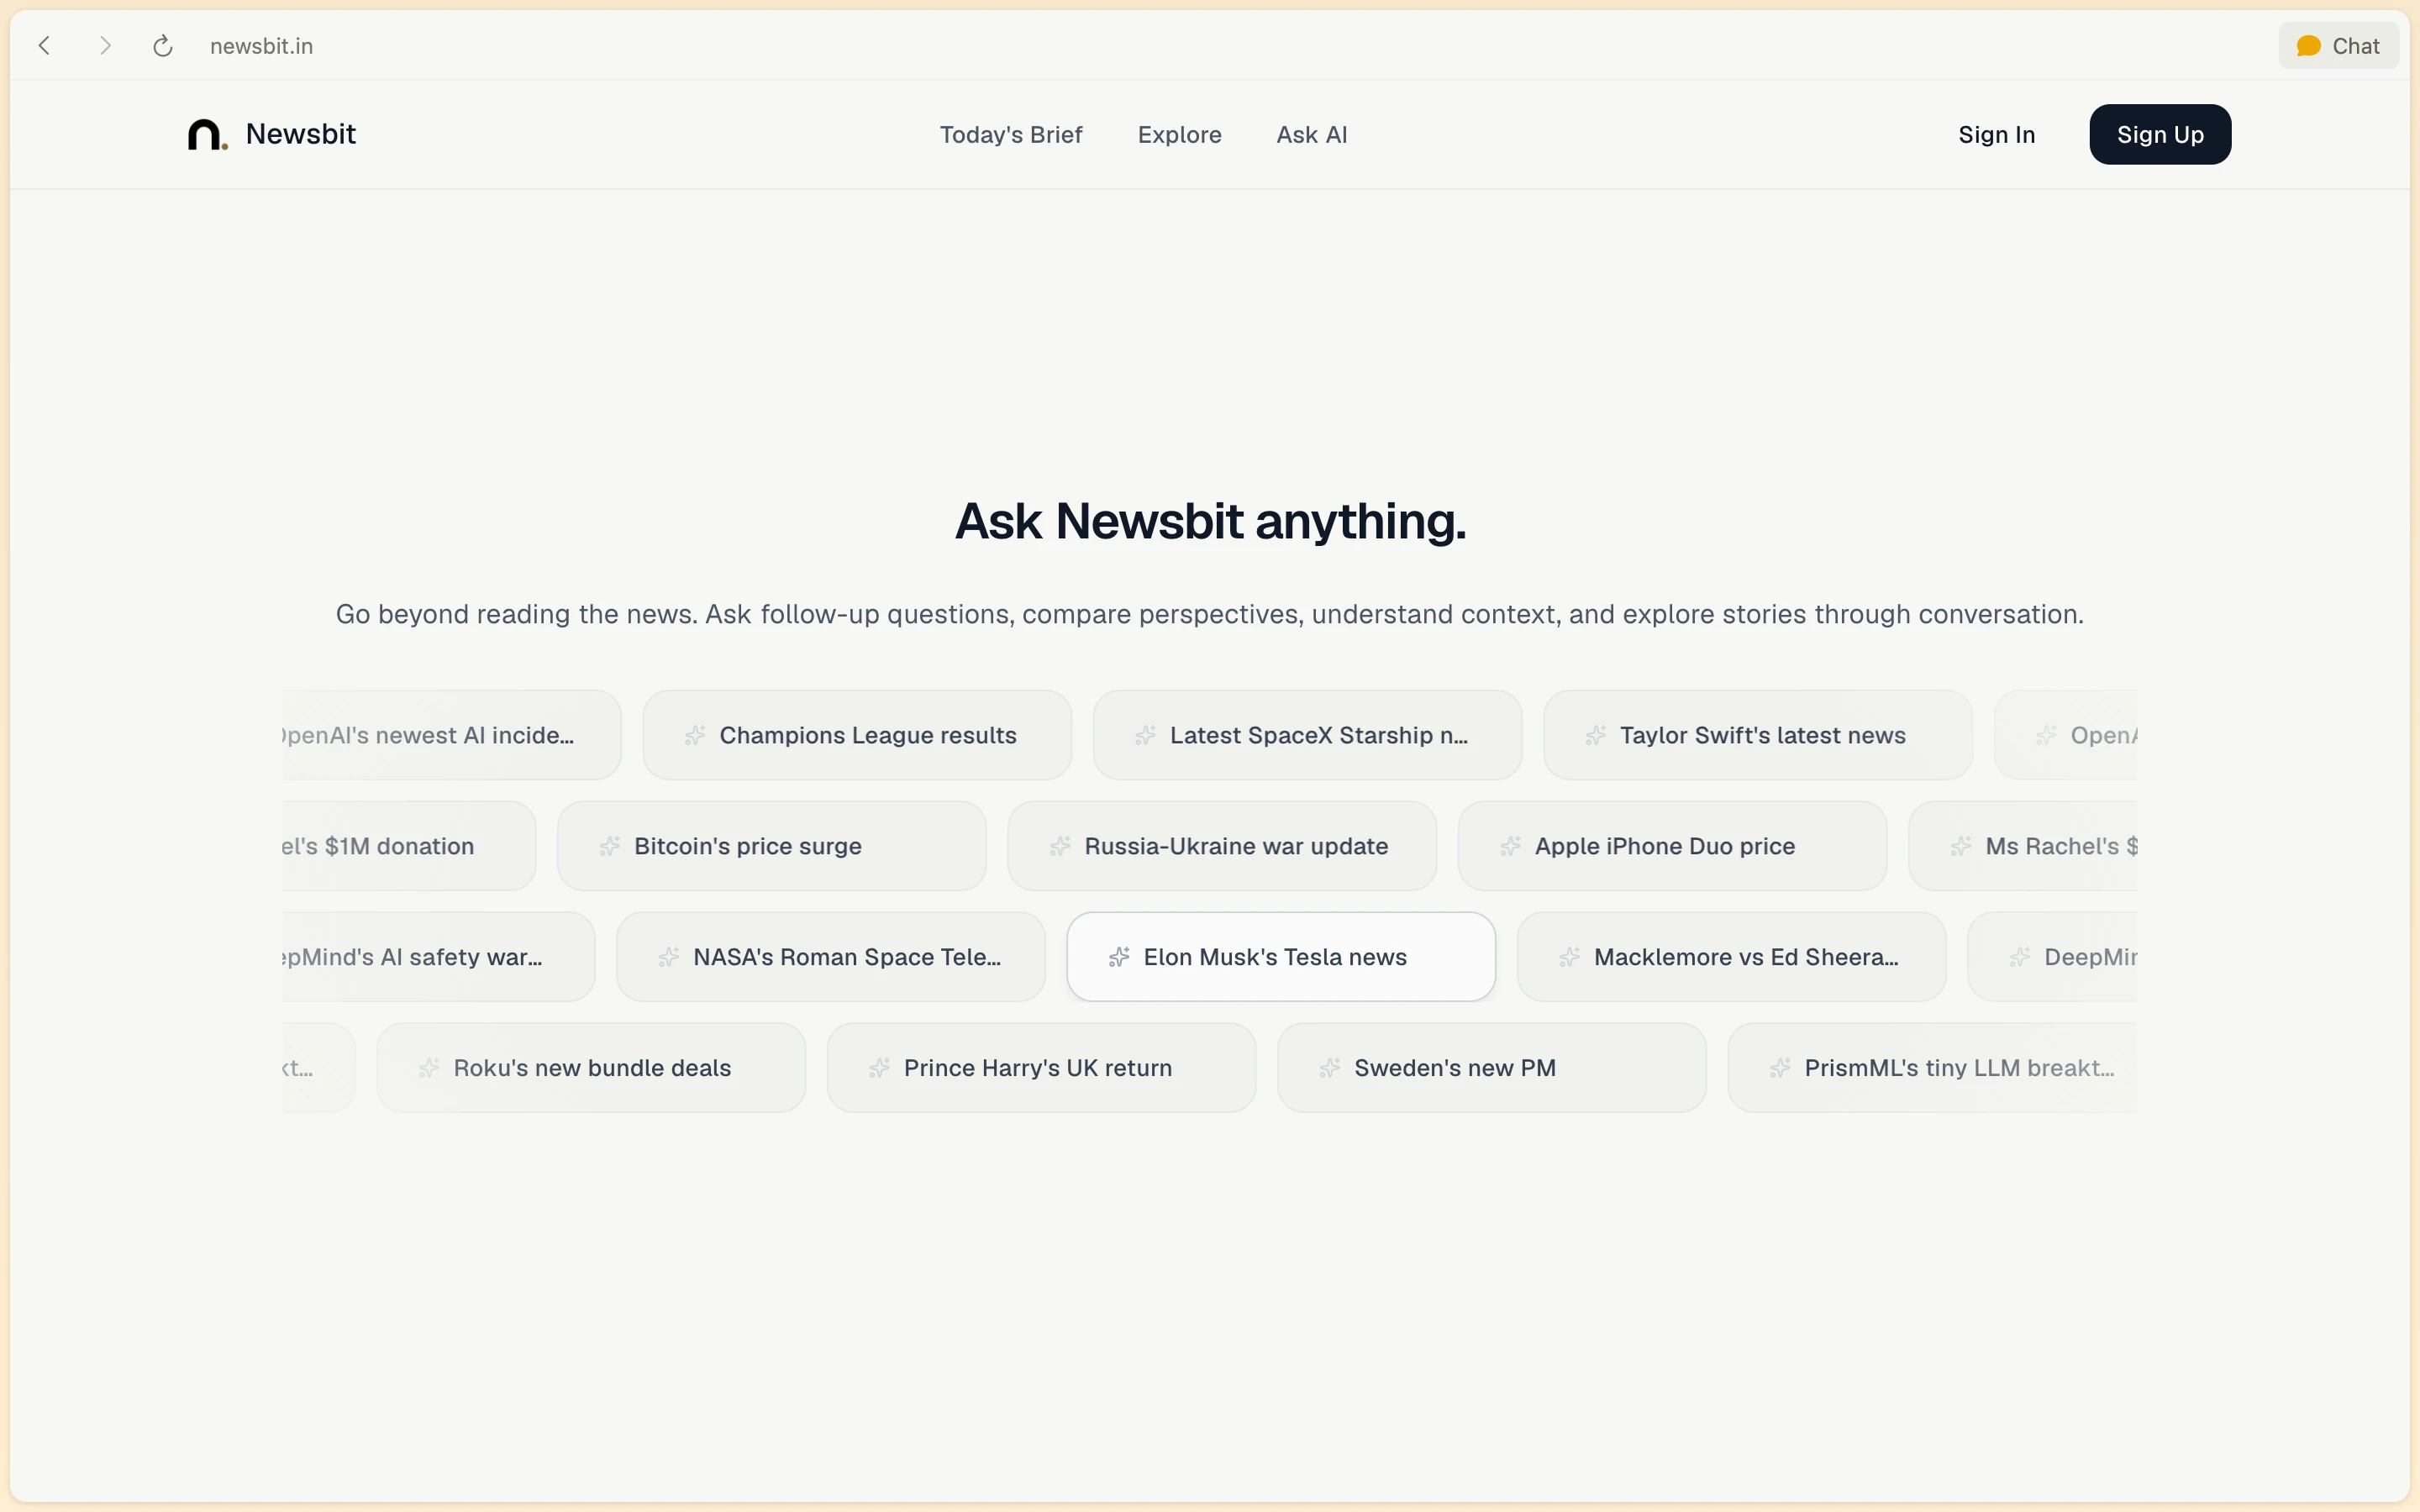Select Elon Musk's Tesla news chip

(1281, 957)
